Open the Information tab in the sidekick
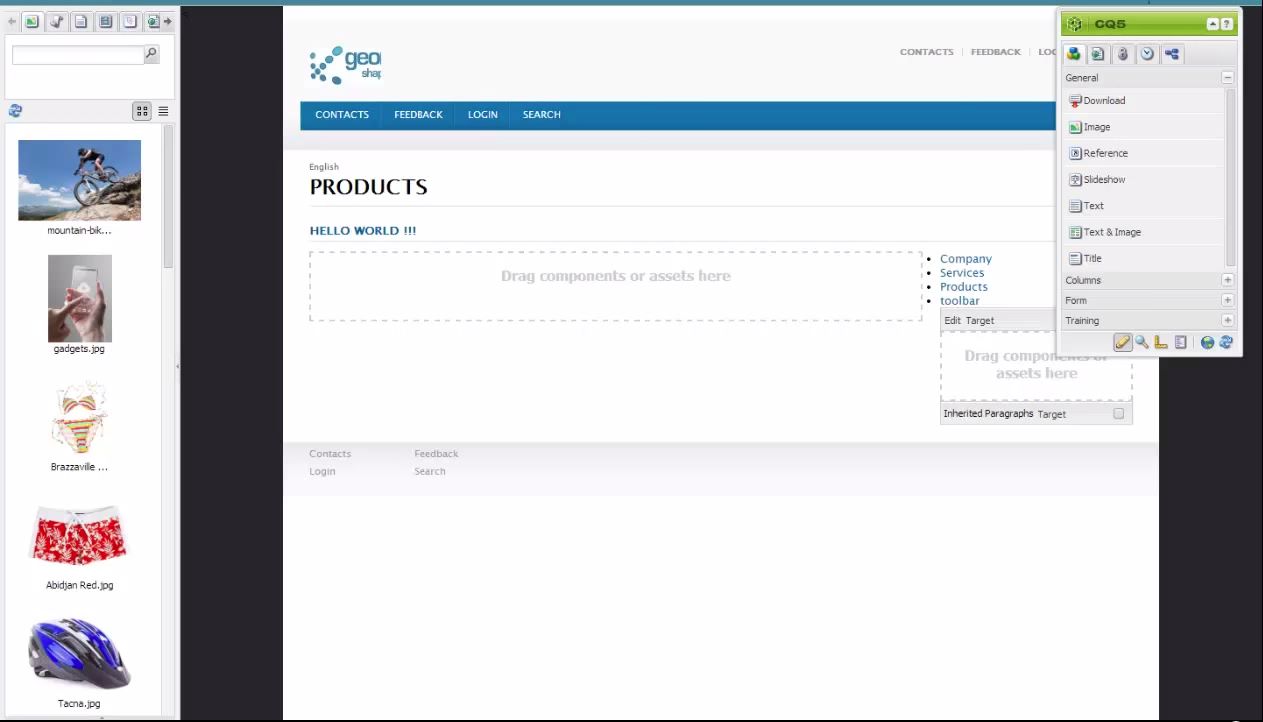The image size is (1263, 722). tap(1122, 53)
